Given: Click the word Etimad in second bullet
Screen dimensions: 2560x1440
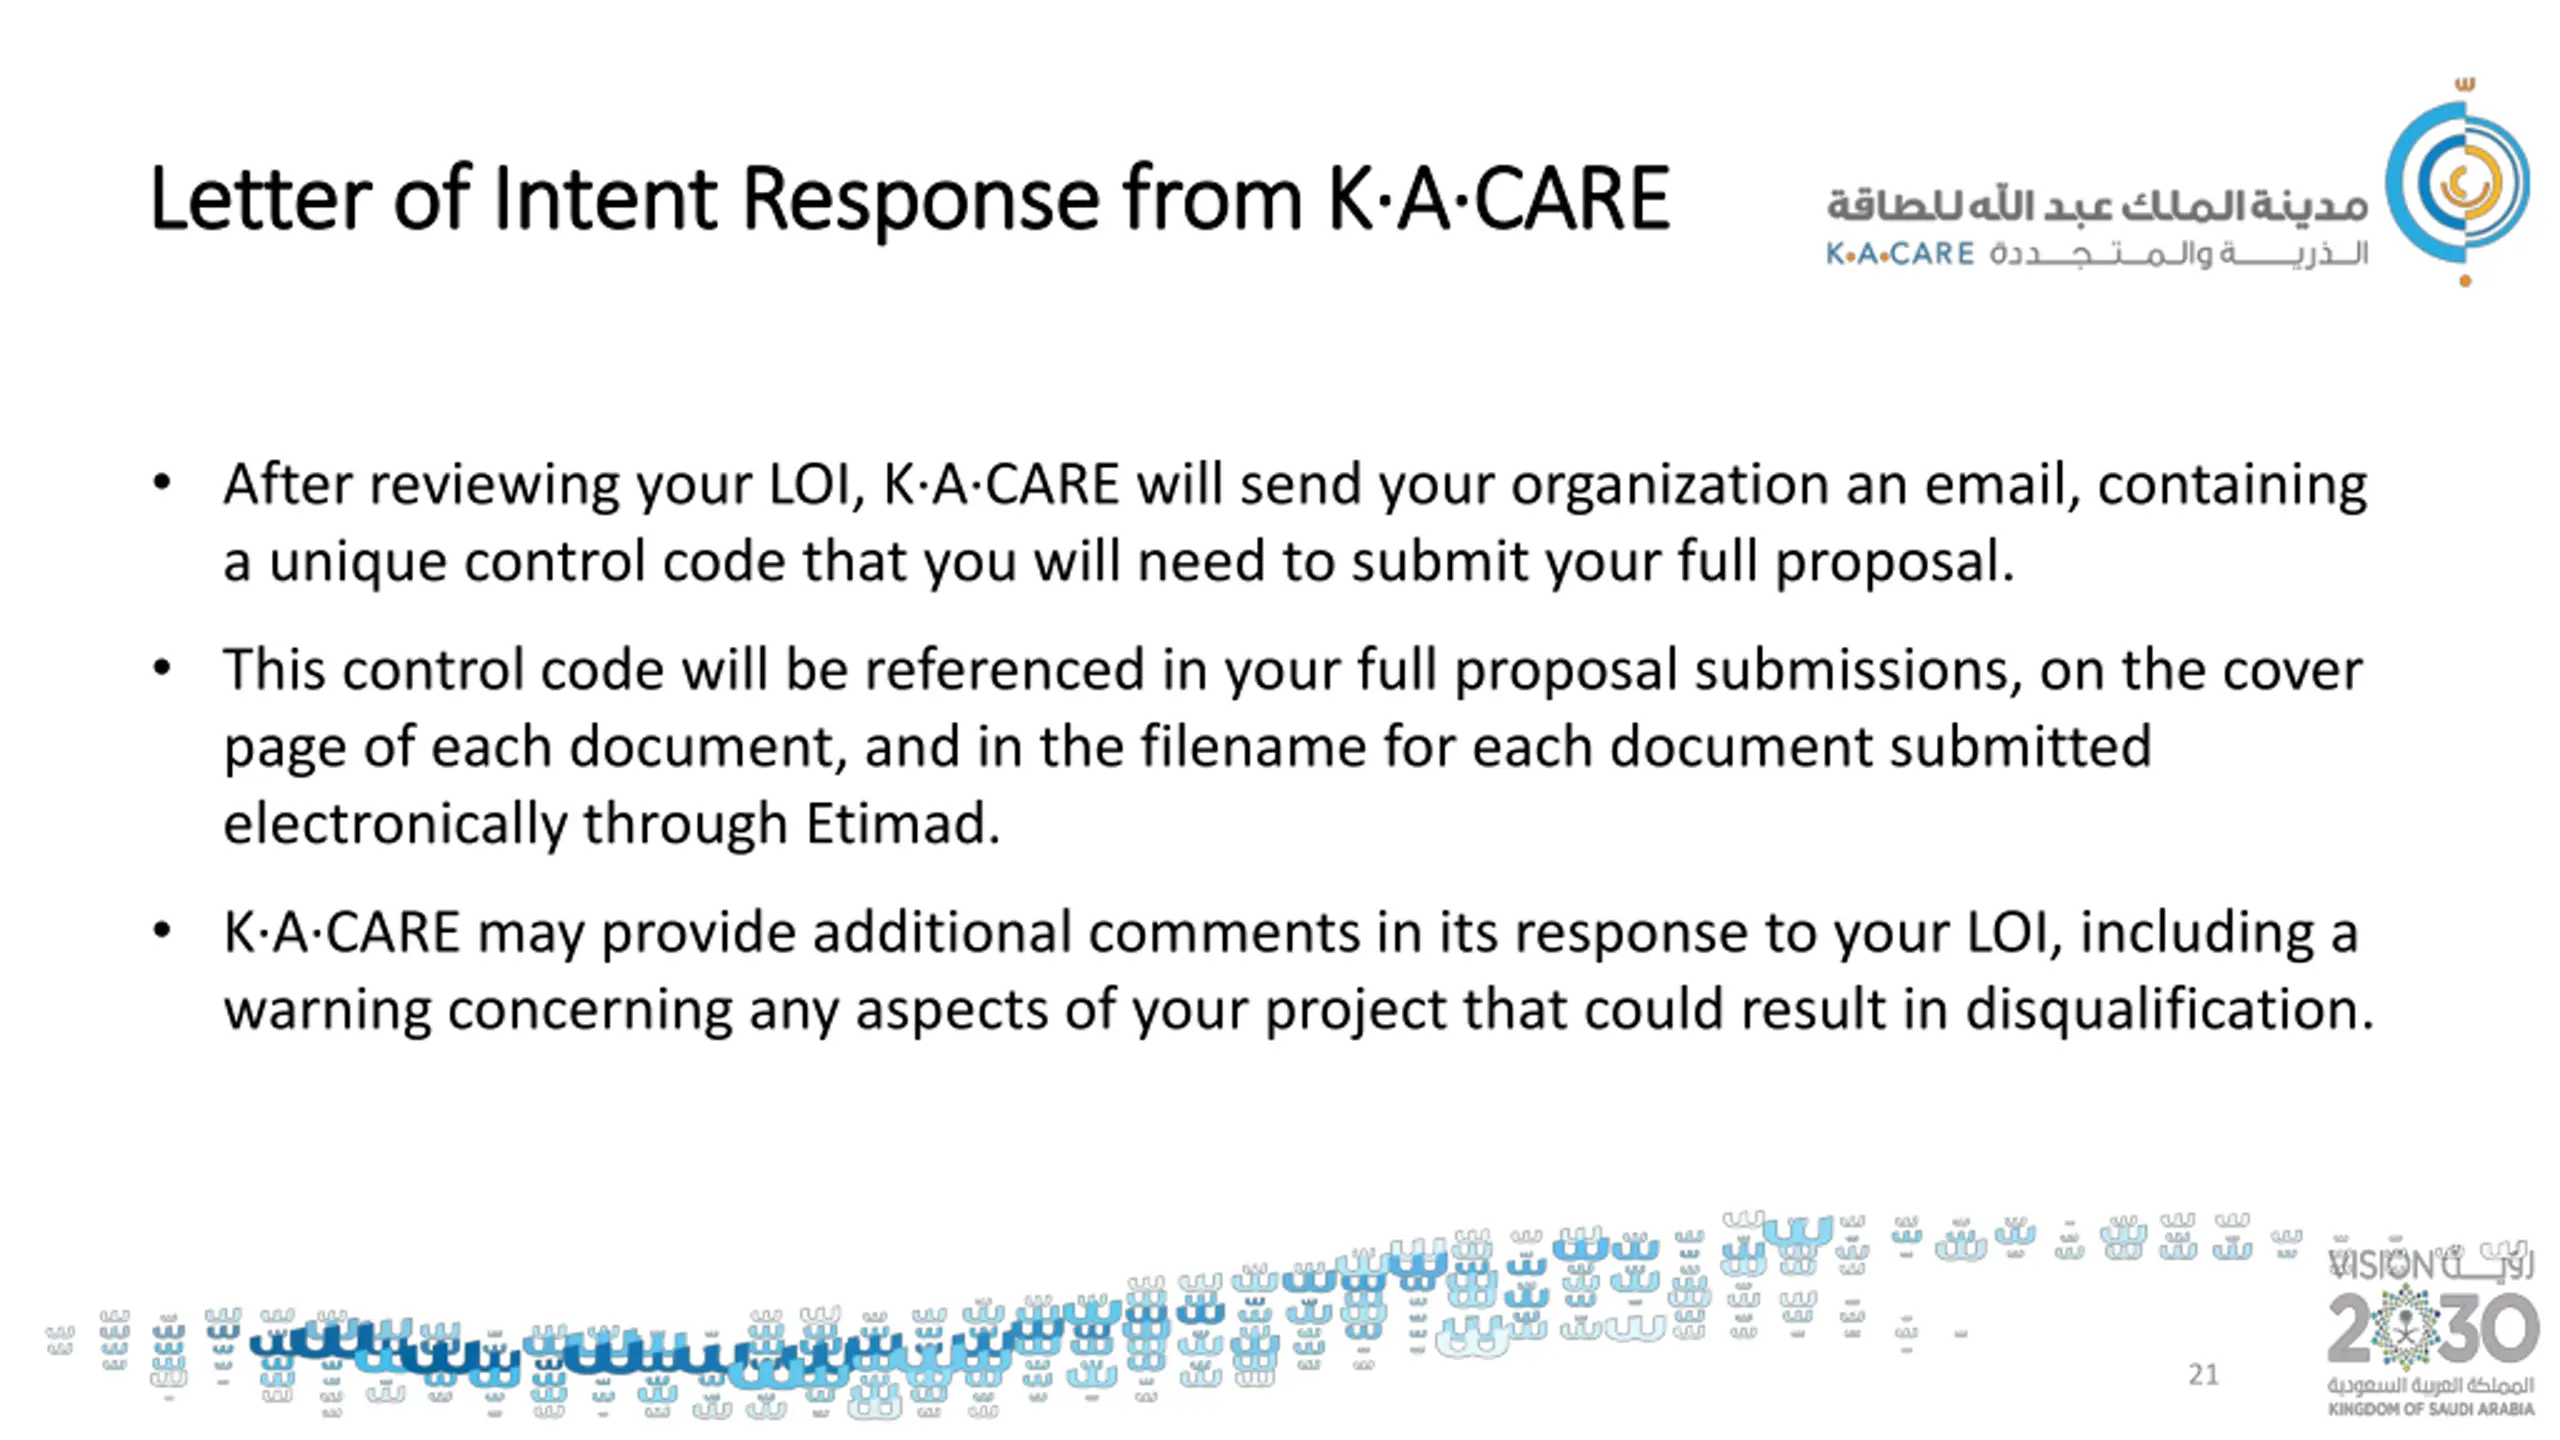Looking at the screenshot, I should [902, 824].
